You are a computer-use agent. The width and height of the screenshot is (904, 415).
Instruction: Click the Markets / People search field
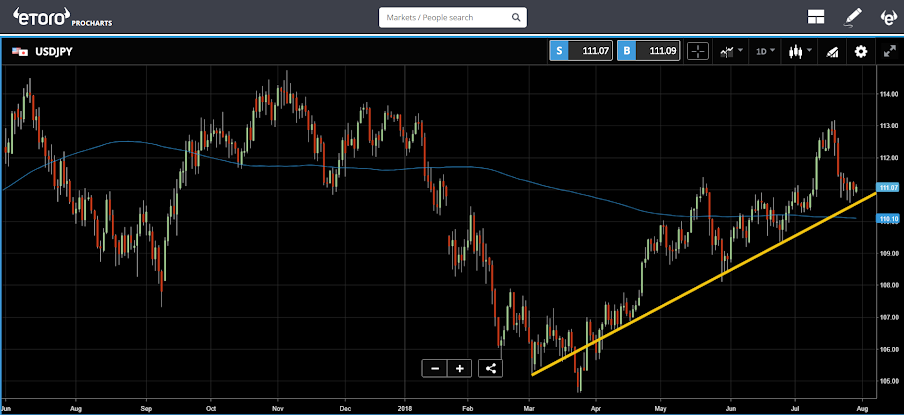[x=453, y=17]
